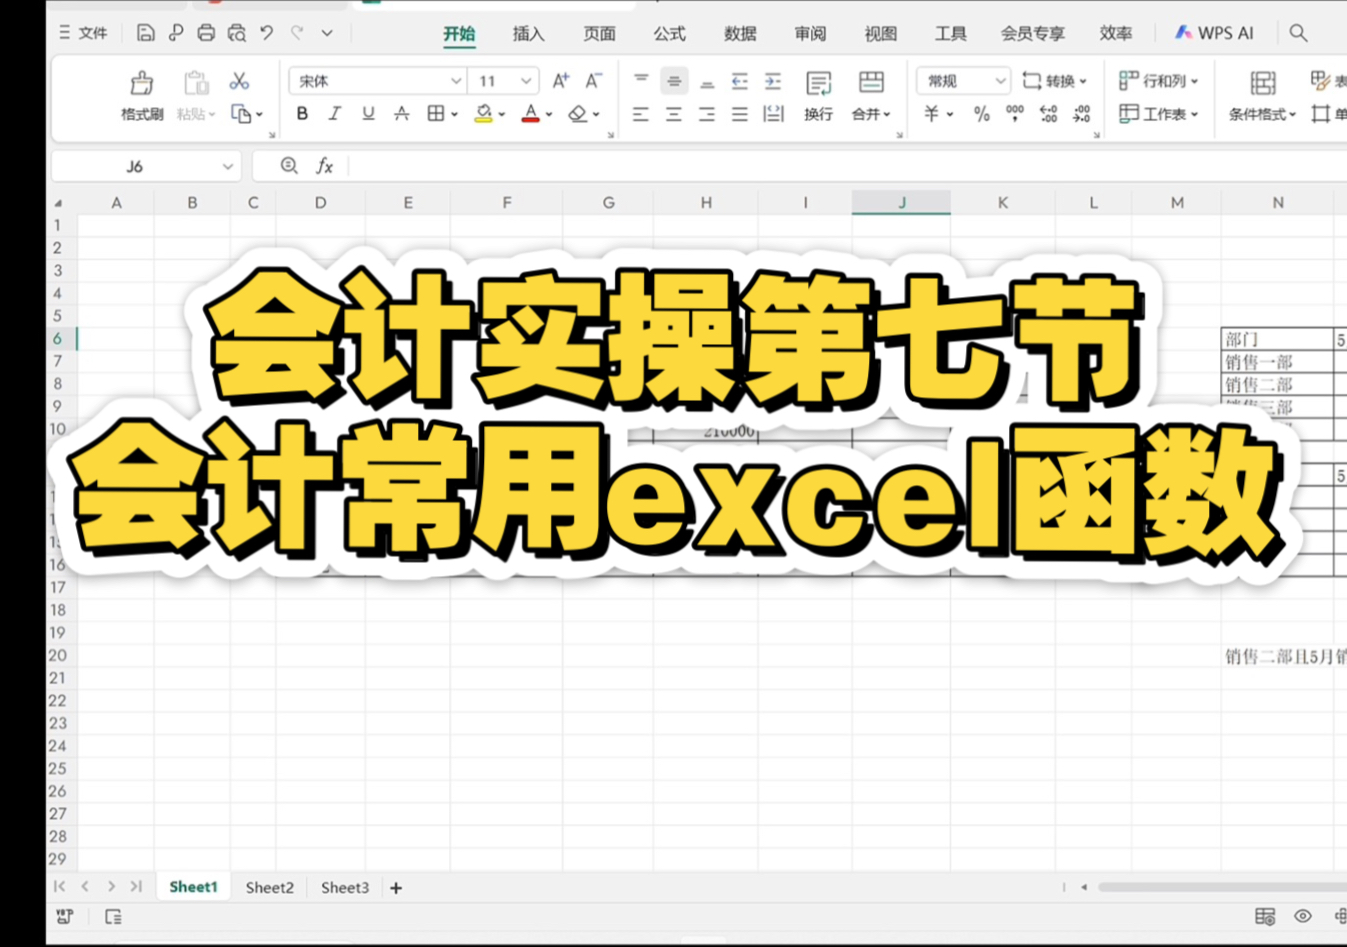Screen dimensions: 1347x947
Task: Increase the font size with A+
Action: (561, 81)
